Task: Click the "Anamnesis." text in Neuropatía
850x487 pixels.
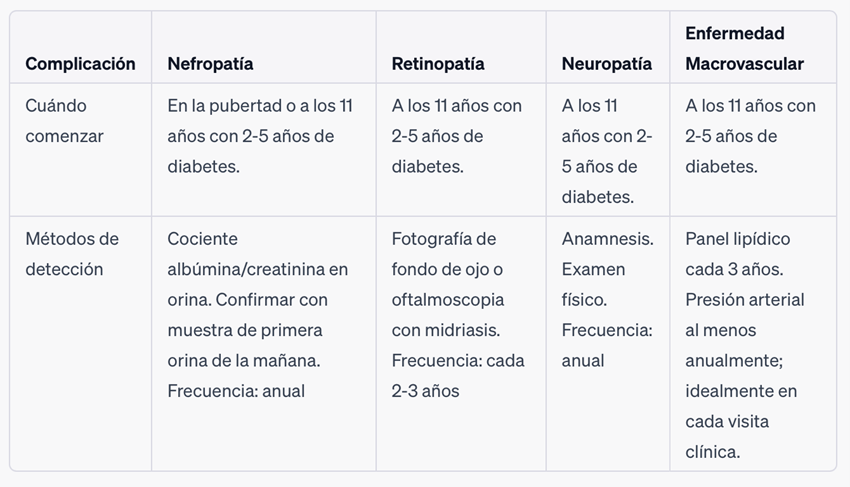Action: pyautogui.click(x=607, y=239)
